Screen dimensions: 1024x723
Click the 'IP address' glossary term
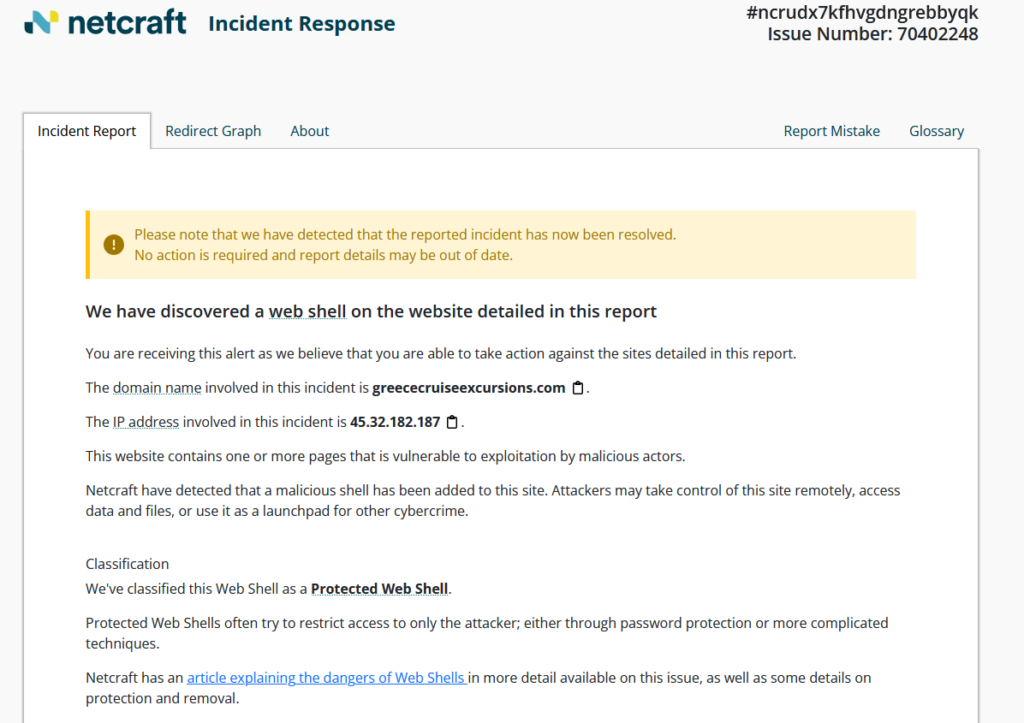pos(146,422)
